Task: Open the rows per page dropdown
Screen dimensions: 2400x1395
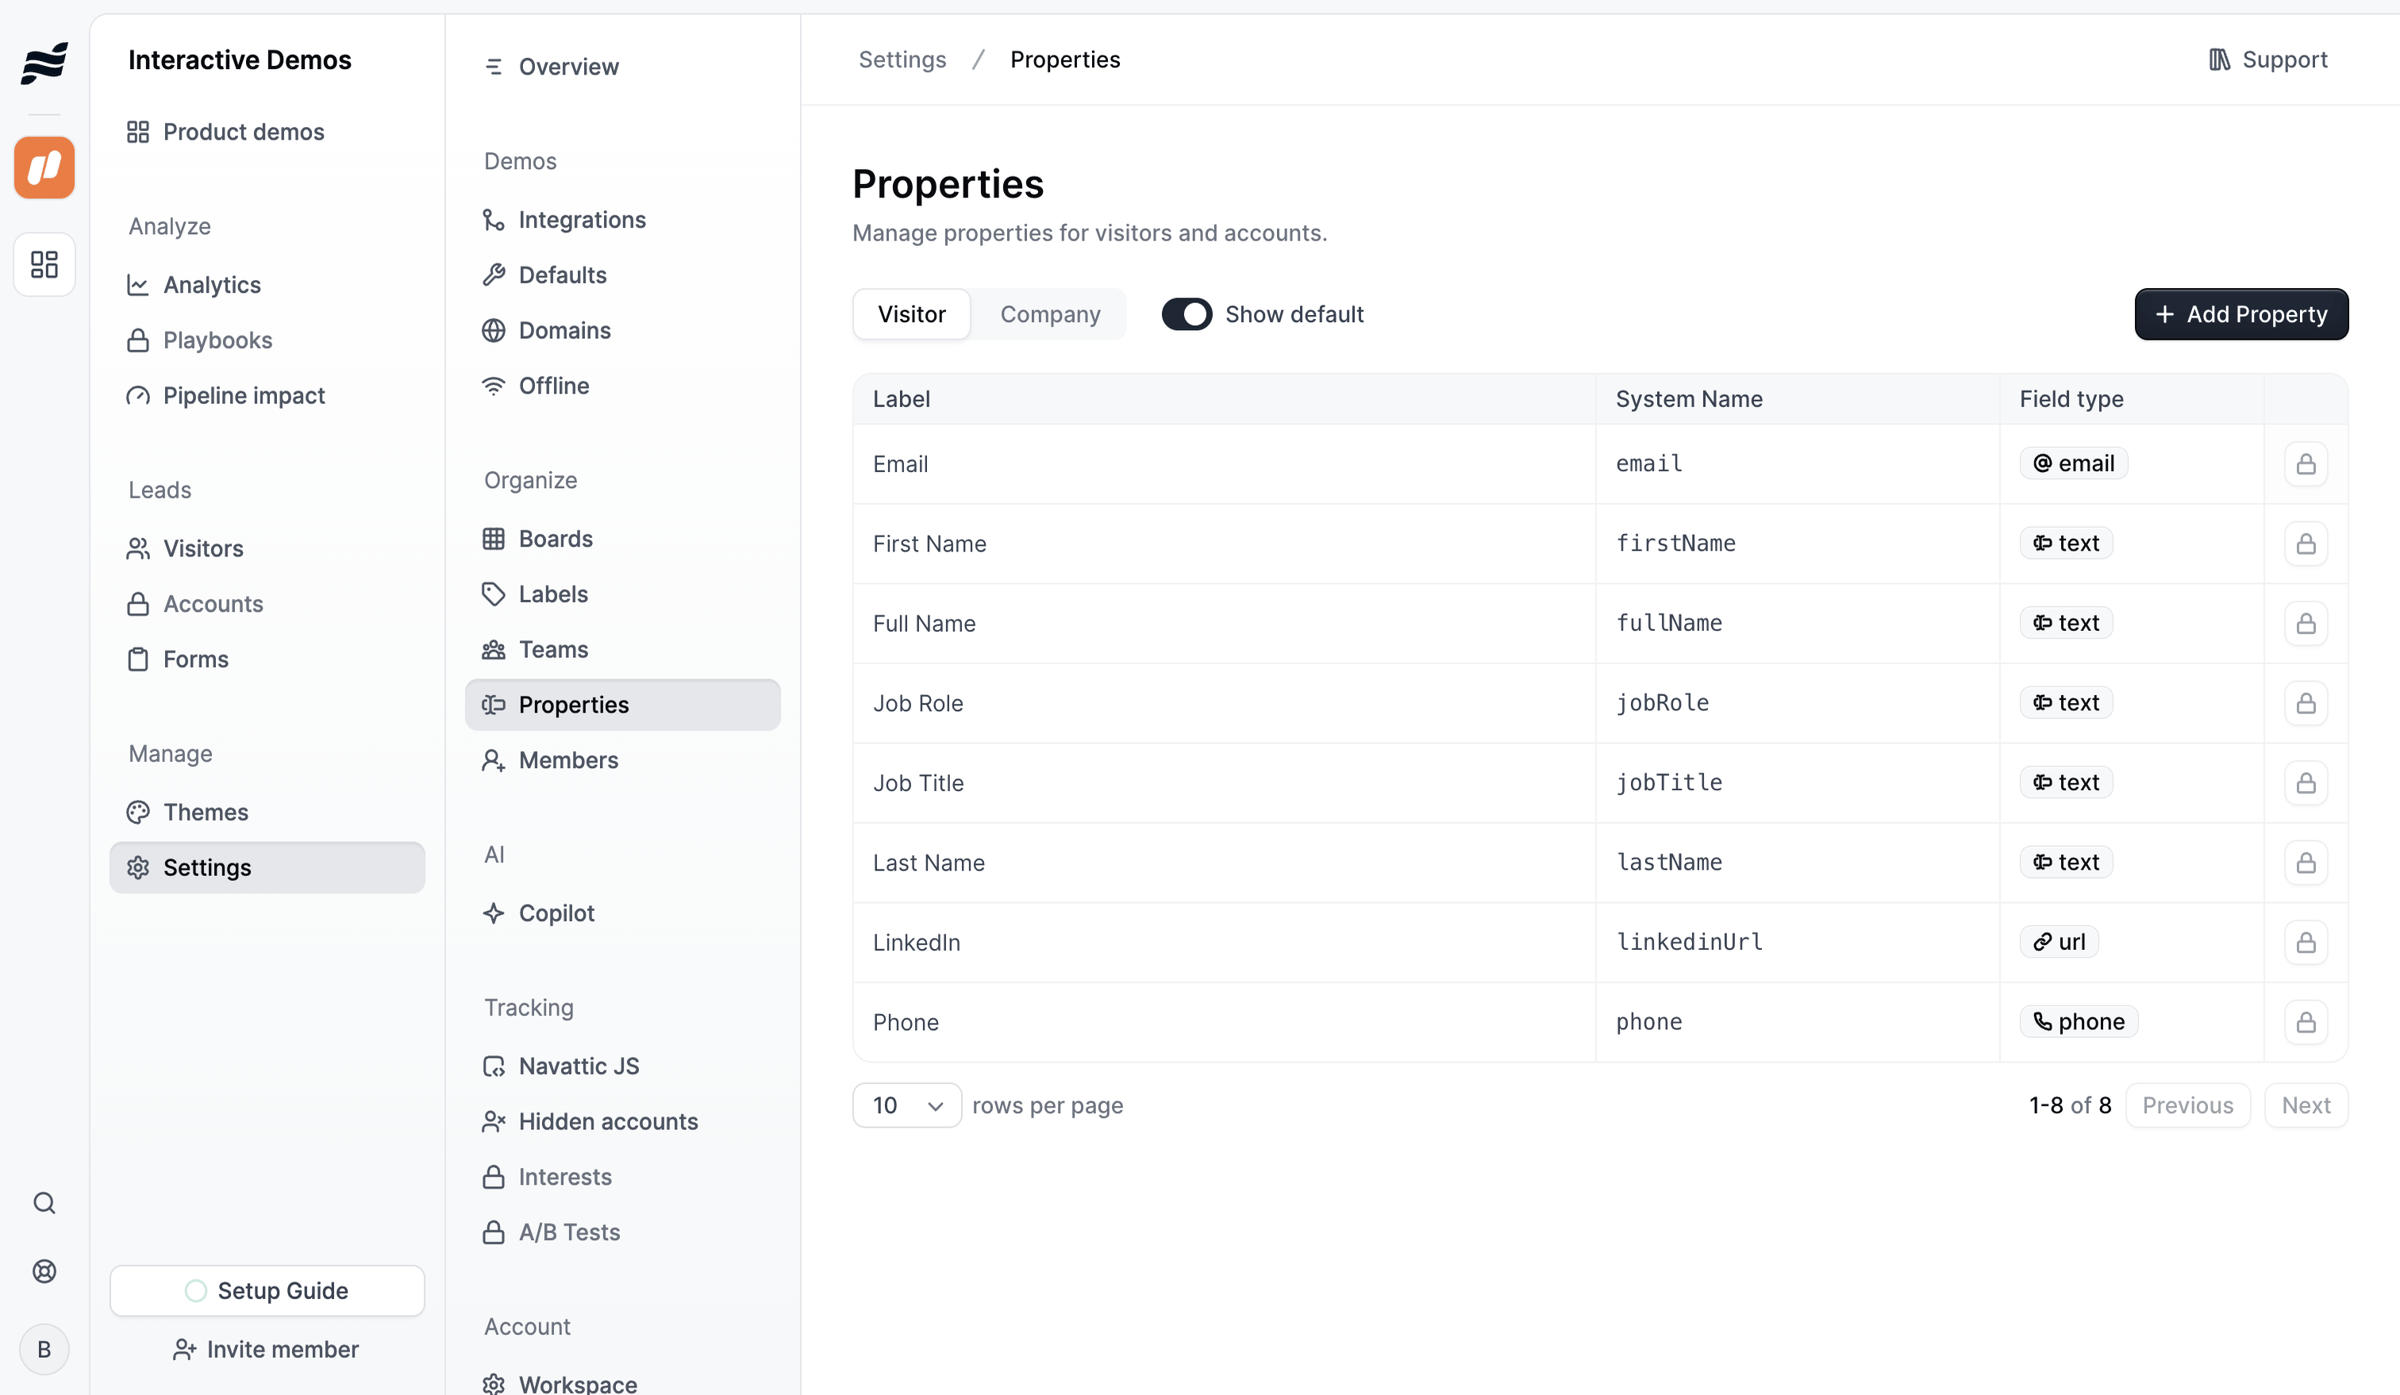Action: pos(907,1105)
